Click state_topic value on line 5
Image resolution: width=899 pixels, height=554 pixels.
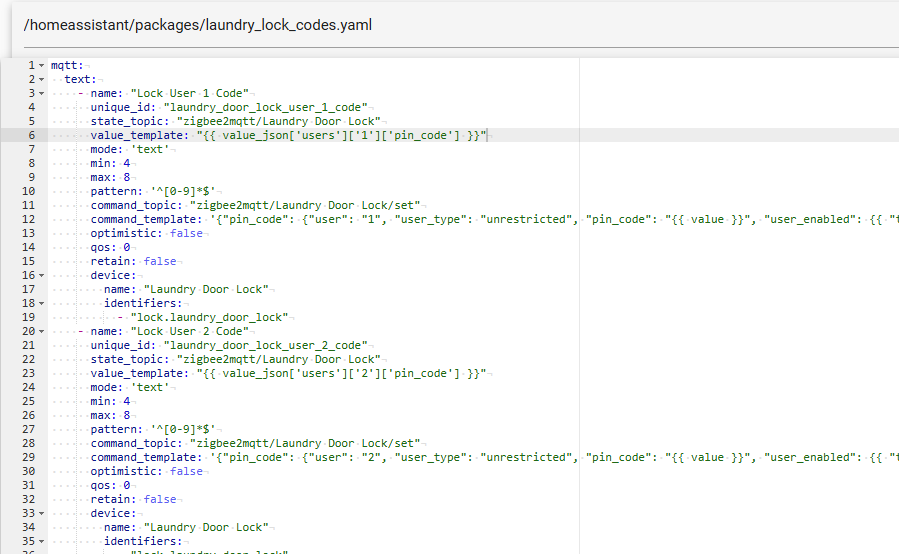pyautogui.click(x=279, y=121)
